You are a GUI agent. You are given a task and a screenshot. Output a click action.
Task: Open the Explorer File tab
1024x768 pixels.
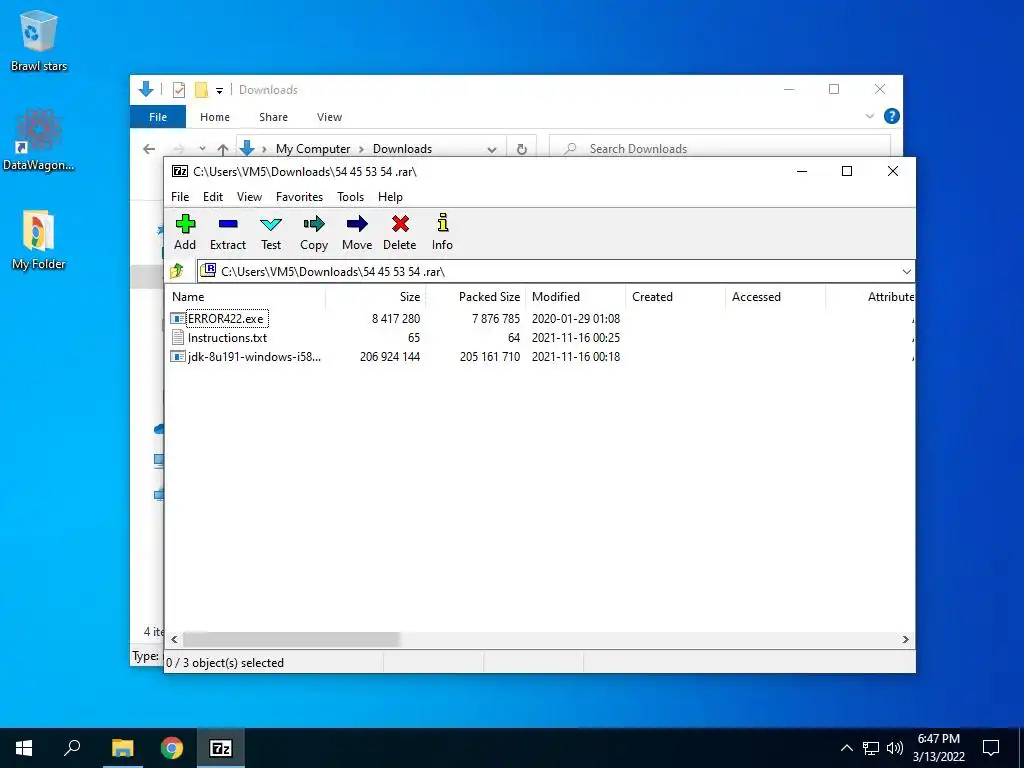click(x=158, y=117)
